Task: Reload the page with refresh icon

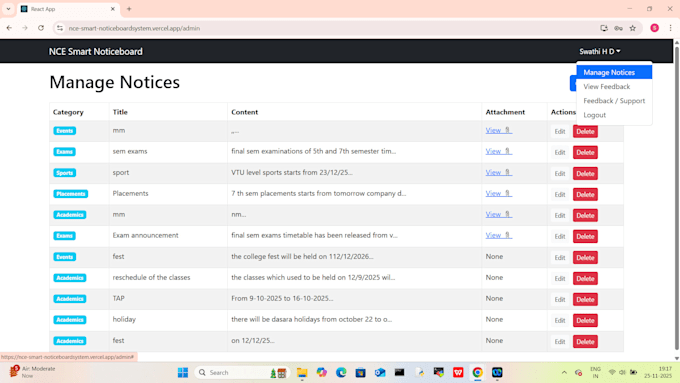Action: [41, 28]
